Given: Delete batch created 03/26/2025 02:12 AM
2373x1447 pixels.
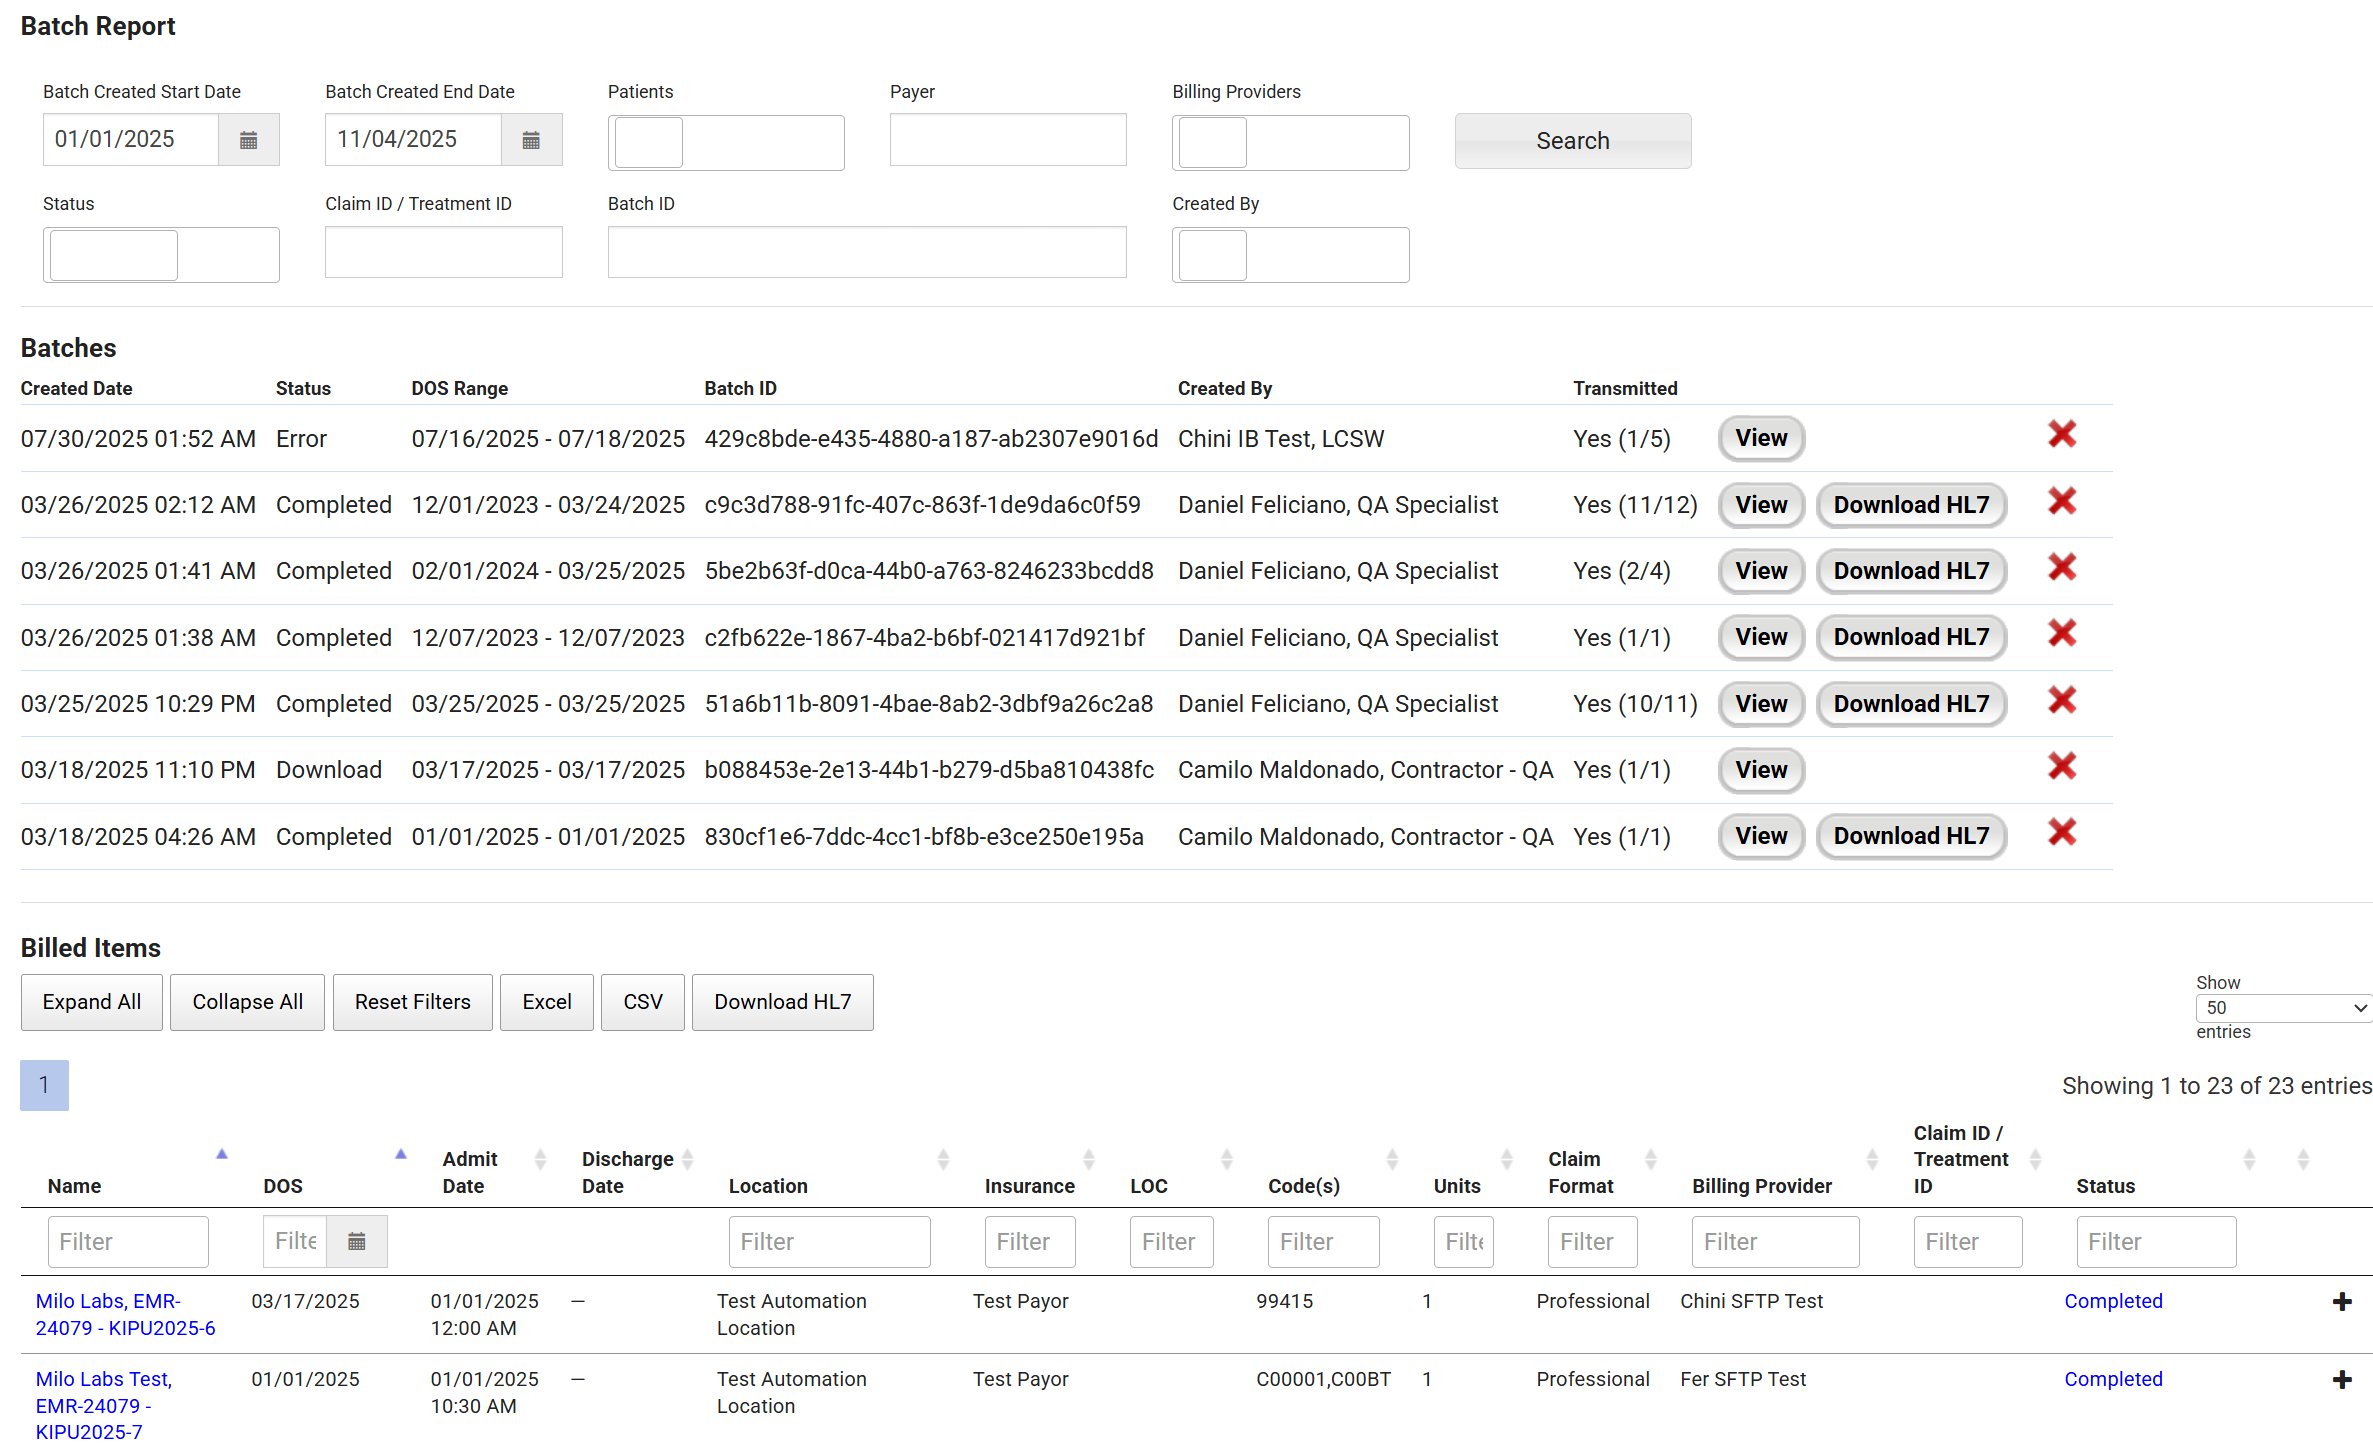Looking at the screenshot, I should click(2061, 502).
